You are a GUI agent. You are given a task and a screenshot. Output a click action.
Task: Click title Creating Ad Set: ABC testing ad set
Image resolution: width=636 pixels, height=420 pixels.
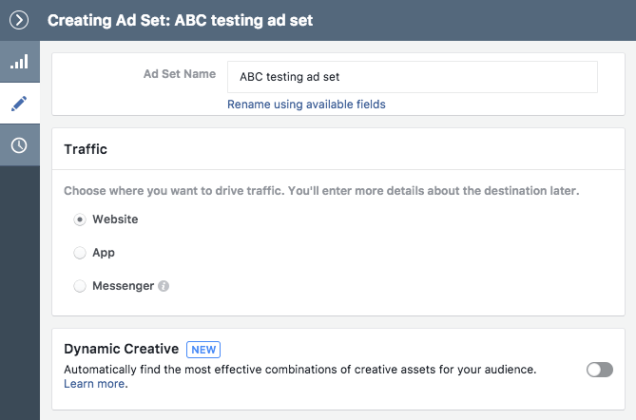point(180,20)
